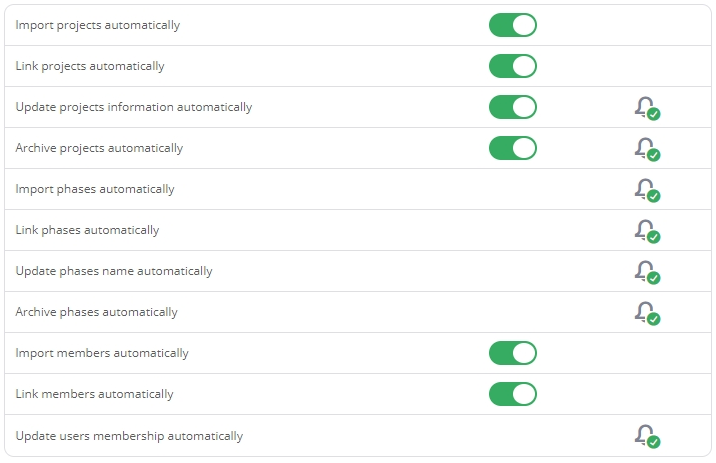716x463 pixels.
Task: Click the Update users membership automatically text
Action: tap(129, 436)
